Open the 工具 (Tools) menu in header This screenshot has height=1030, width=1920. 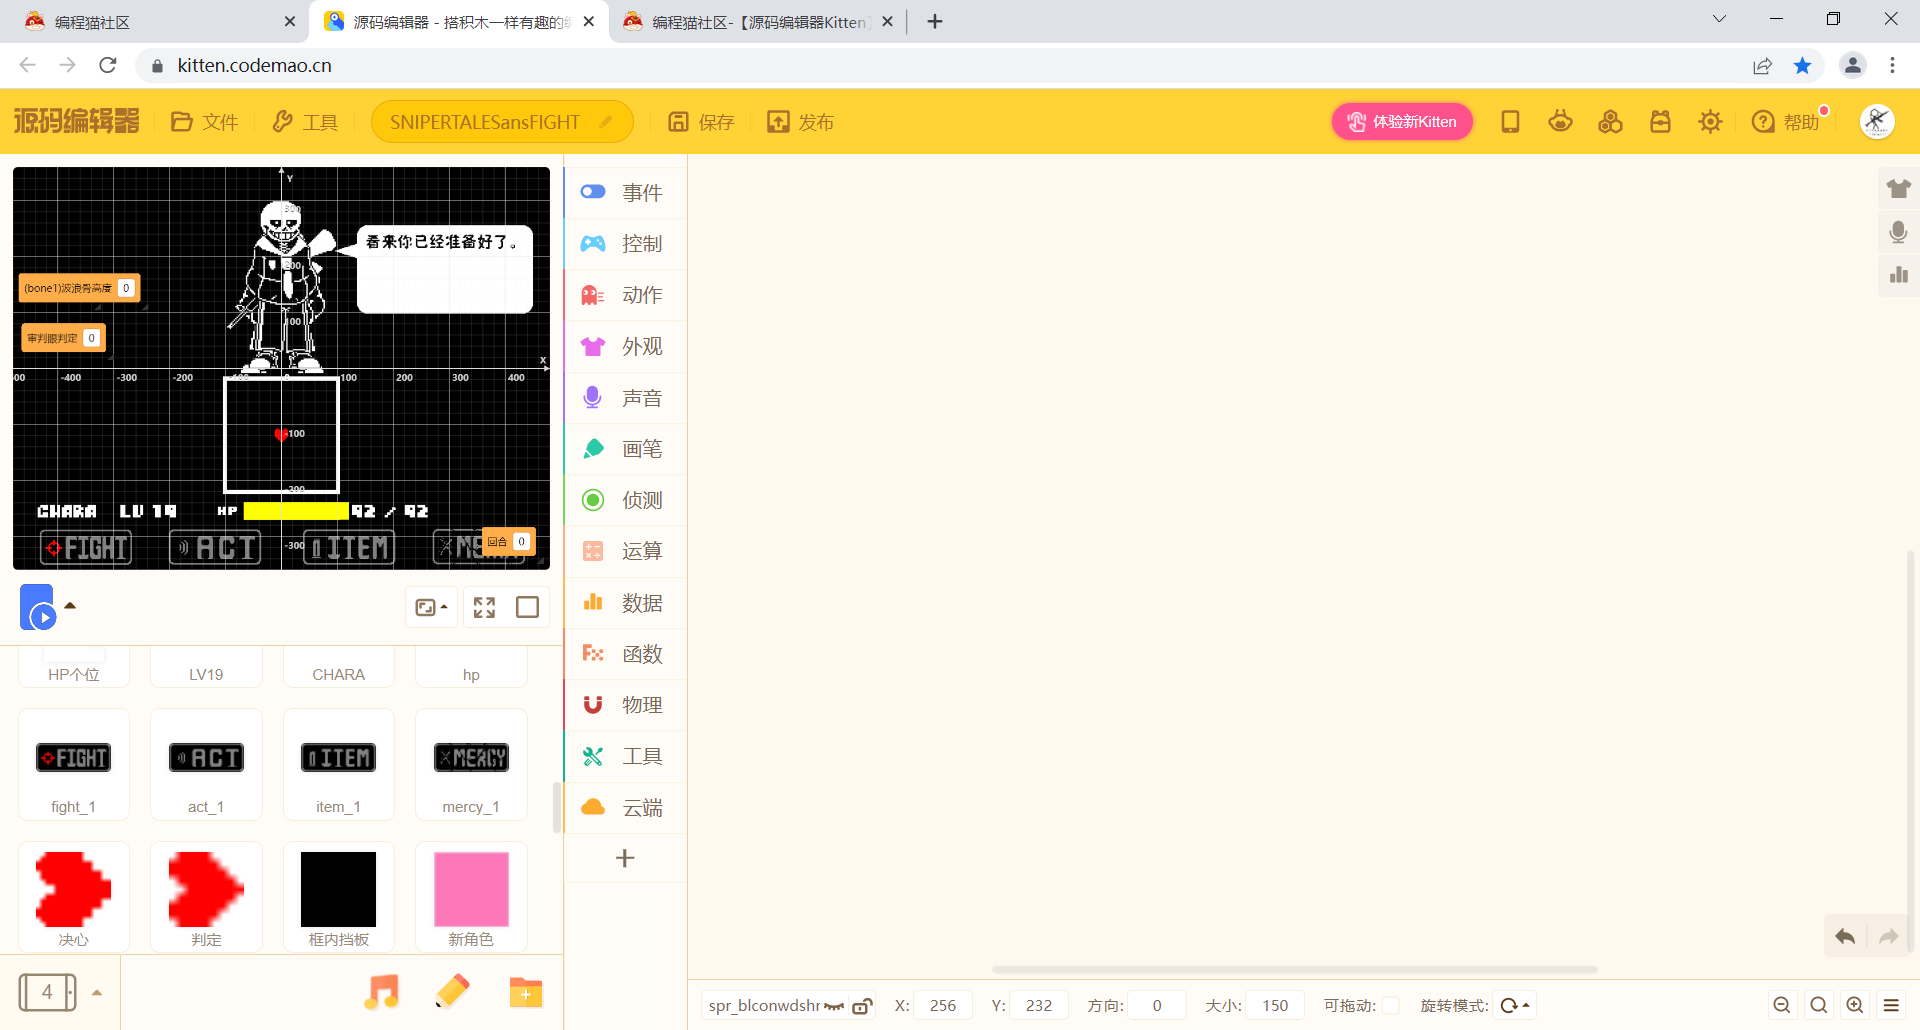(x=305, y=122)
